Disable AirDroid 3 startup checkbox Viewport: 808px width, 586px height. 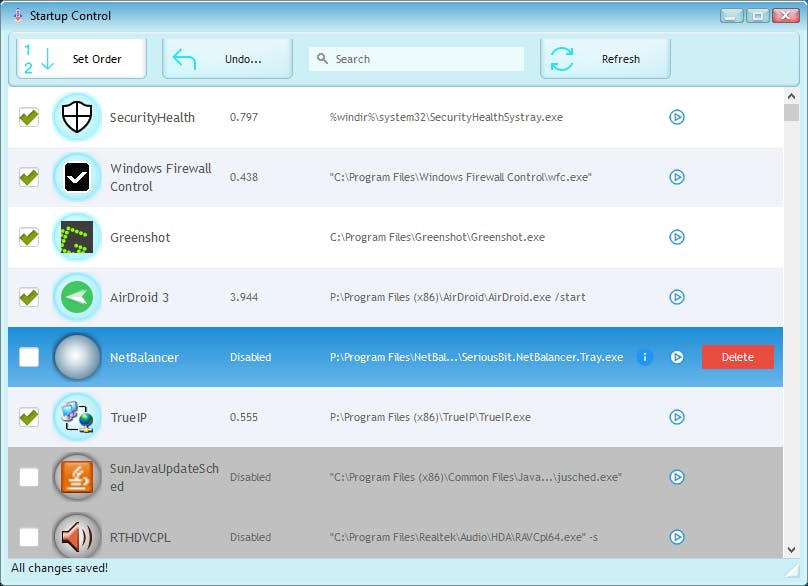coord(29,297)
